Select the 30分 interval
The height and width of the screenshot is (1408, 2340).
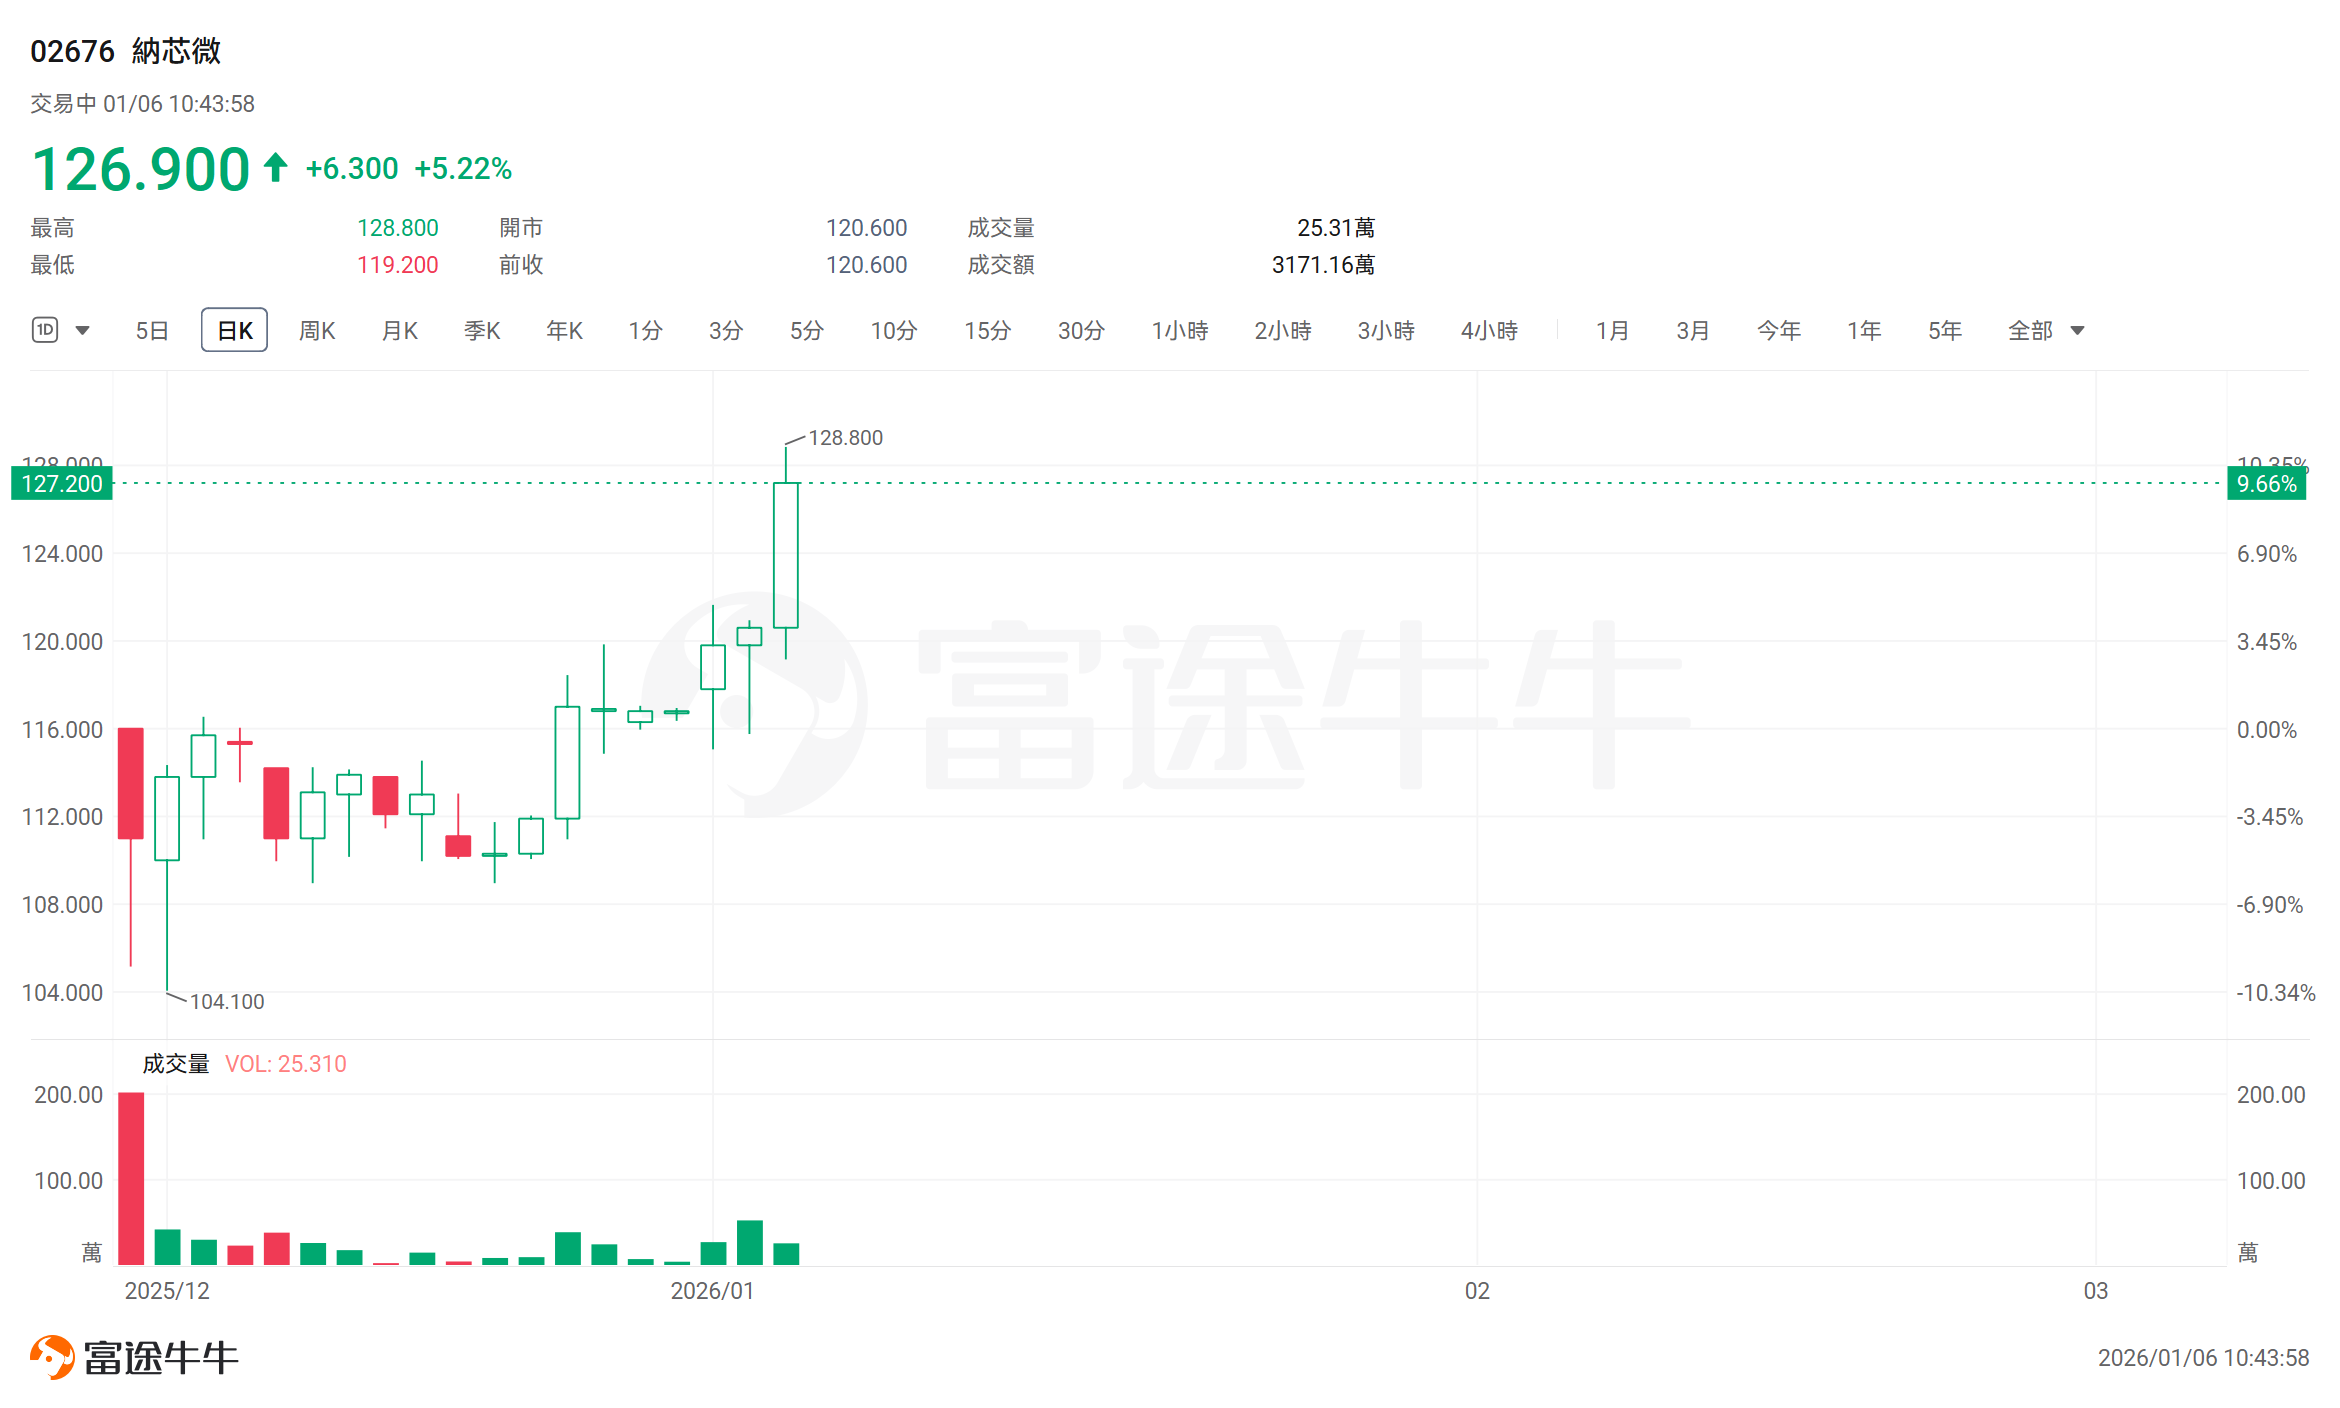click(x=1081, y=330)
